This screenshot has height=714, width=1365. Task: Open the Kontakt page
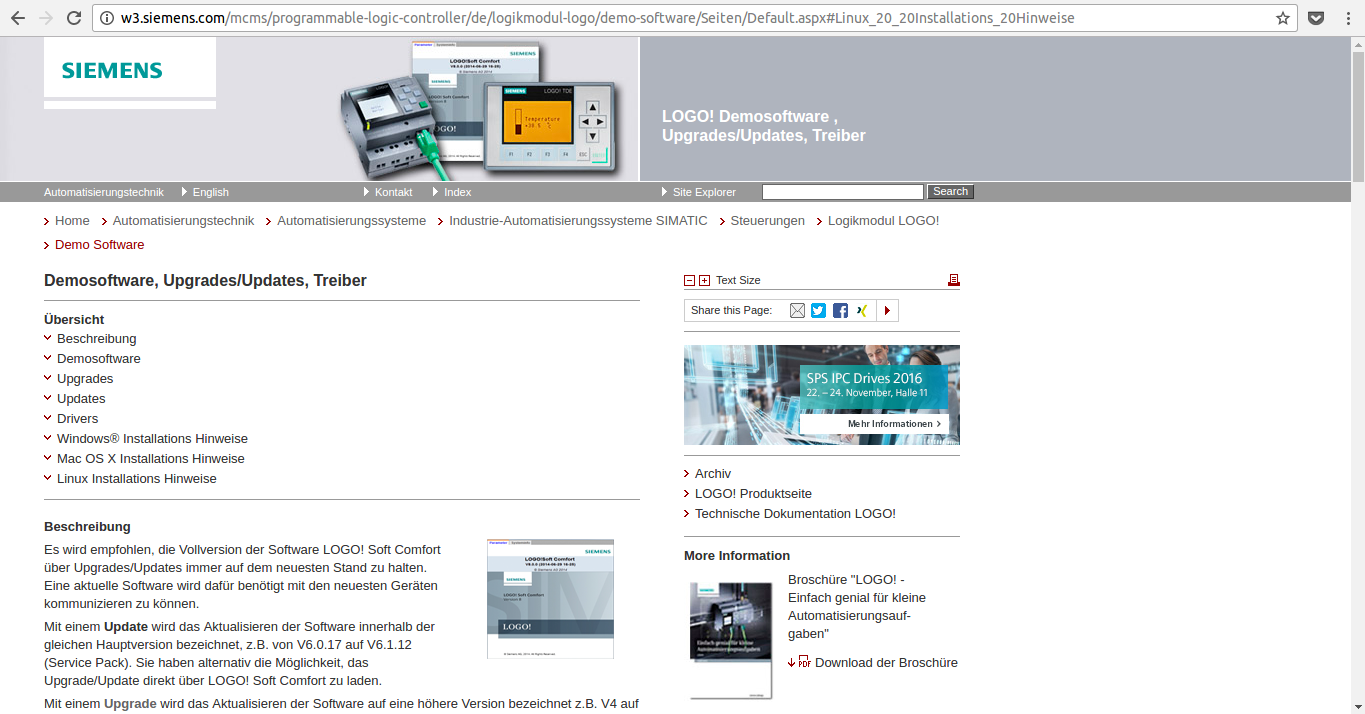pyautogui.click(x=393, y=191)
